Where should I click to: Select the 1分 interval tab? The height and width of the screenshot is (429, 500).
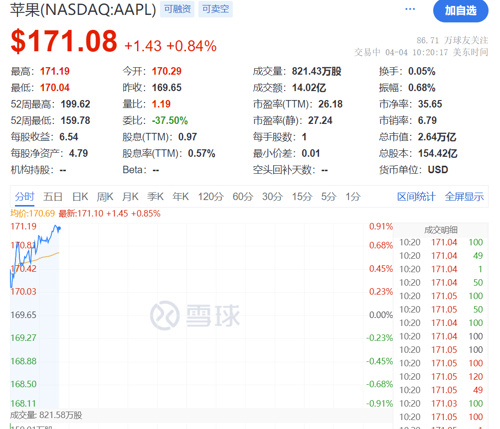coord(353,197)
